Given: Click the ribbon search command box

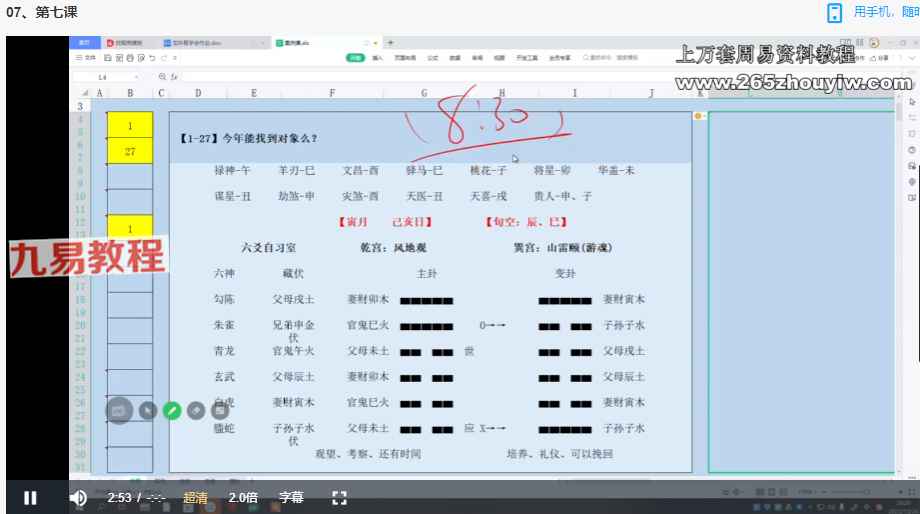Looking at the screenshot, I should pyautogui.click(x=611, y=58).
